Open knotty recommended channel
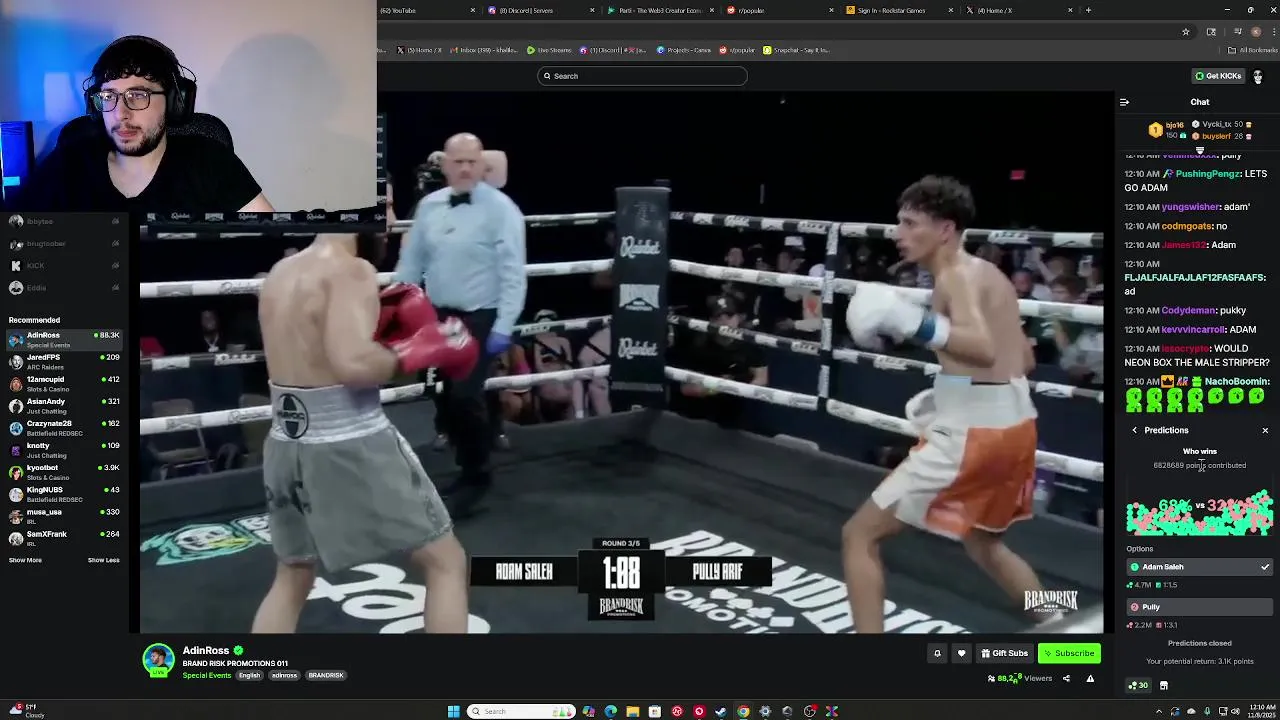 (x=64, y=450)
